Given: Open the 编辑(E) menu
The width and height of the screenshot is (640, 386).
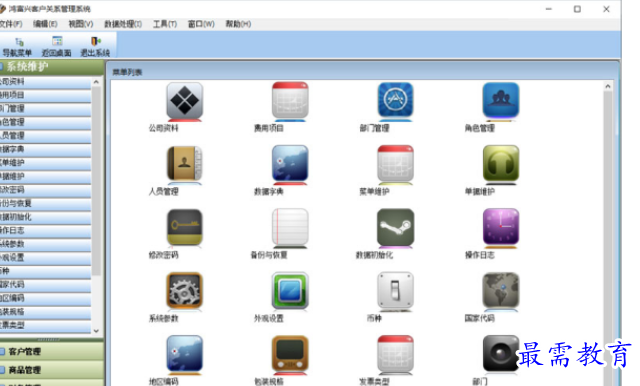Looking at the screenshot, I should click(x=45, y=24).
